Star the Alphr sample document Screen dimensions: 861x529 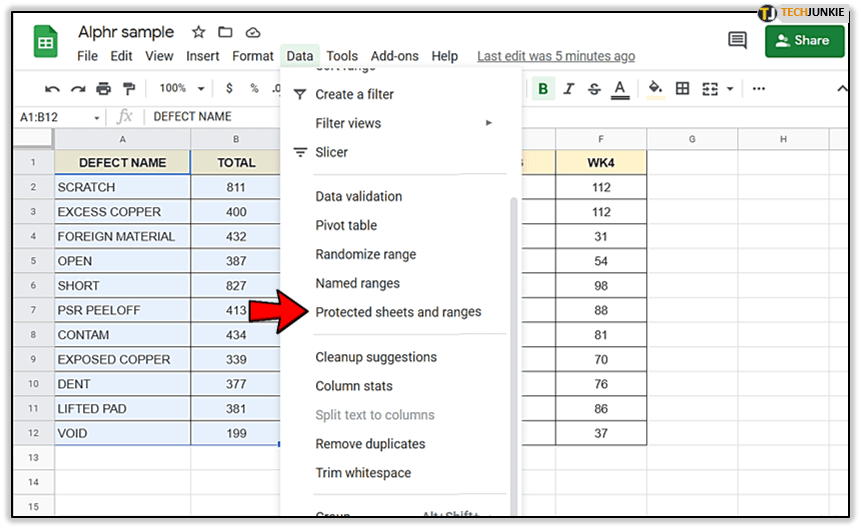click(x=198, y=33)
